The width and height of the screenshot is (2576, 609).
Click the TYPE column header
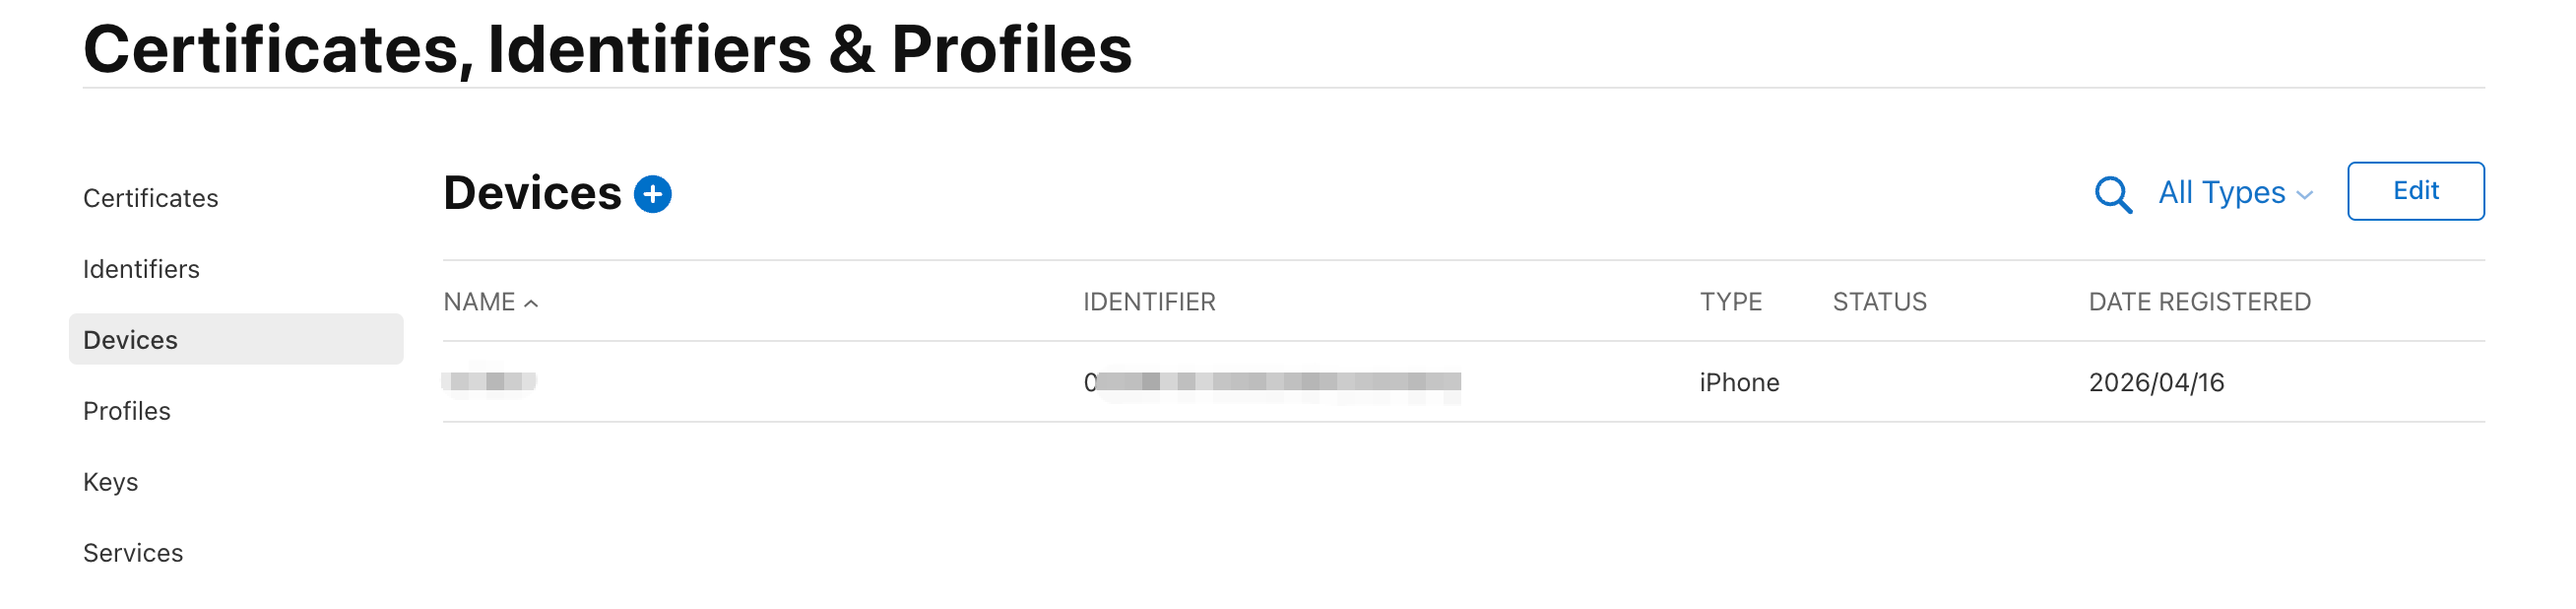point(1731,302)
